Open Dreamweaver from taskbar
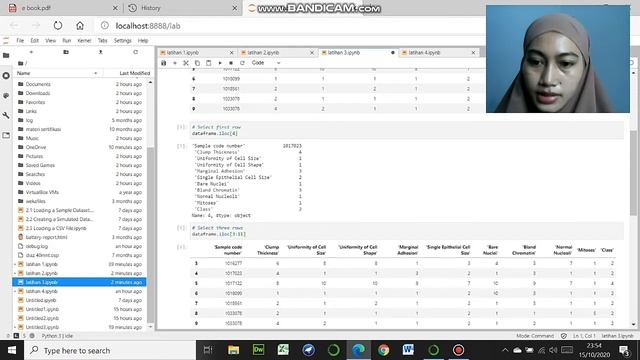640x360 pixels. 258,350
